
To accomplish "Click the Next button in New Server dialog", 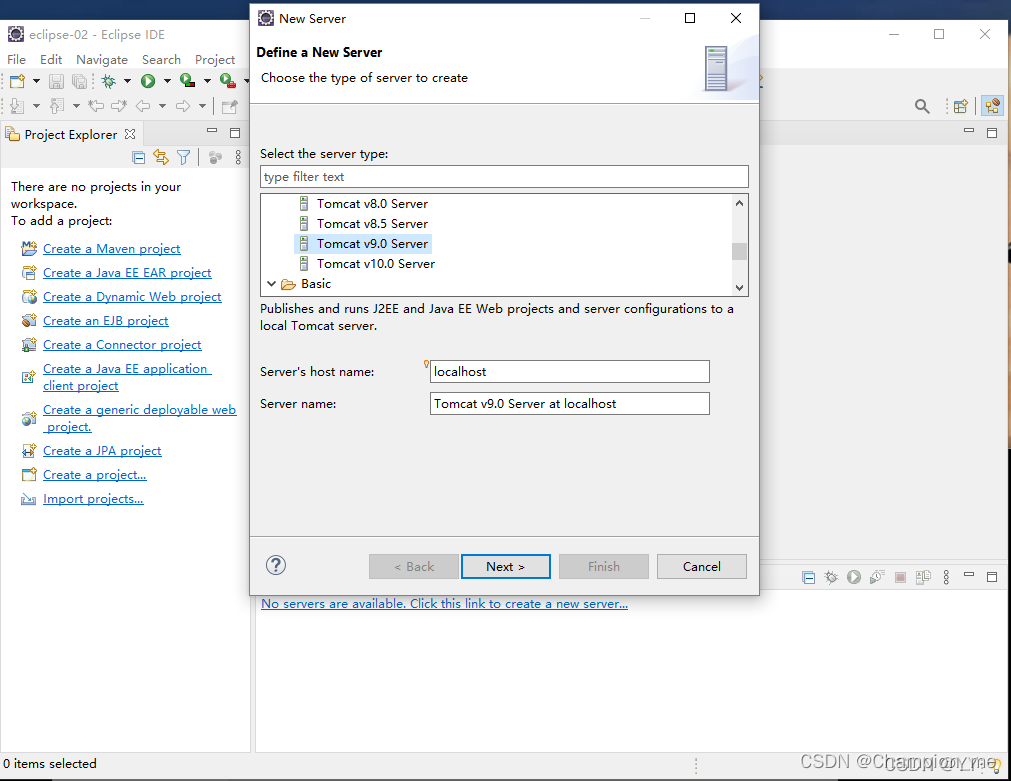I will coord(506,566).
